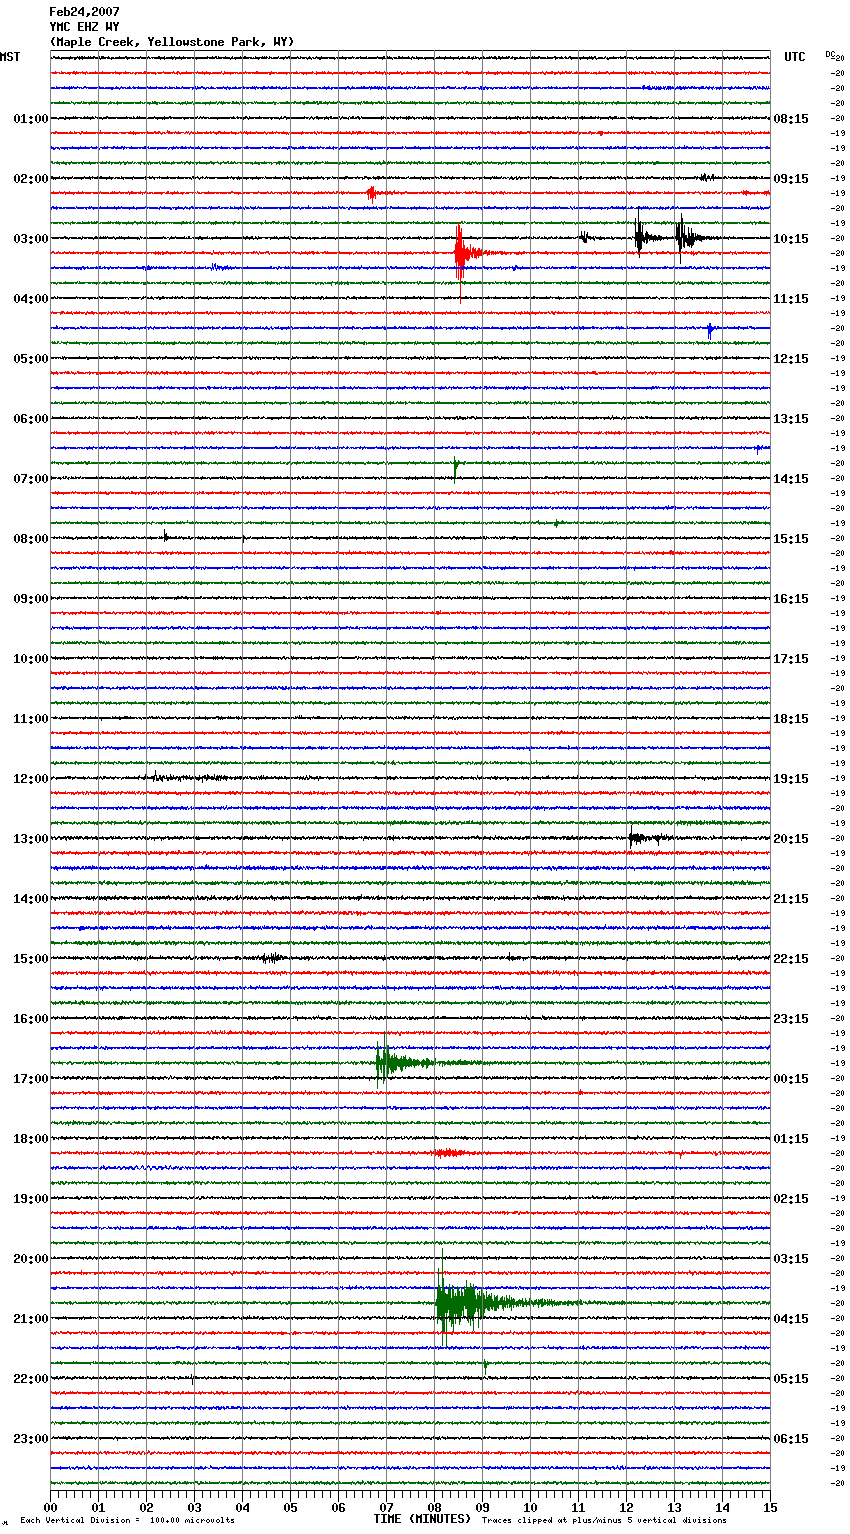This screenshot has width=850, height=1534.
Task: Click the MST column header
Action: (10, 57)
